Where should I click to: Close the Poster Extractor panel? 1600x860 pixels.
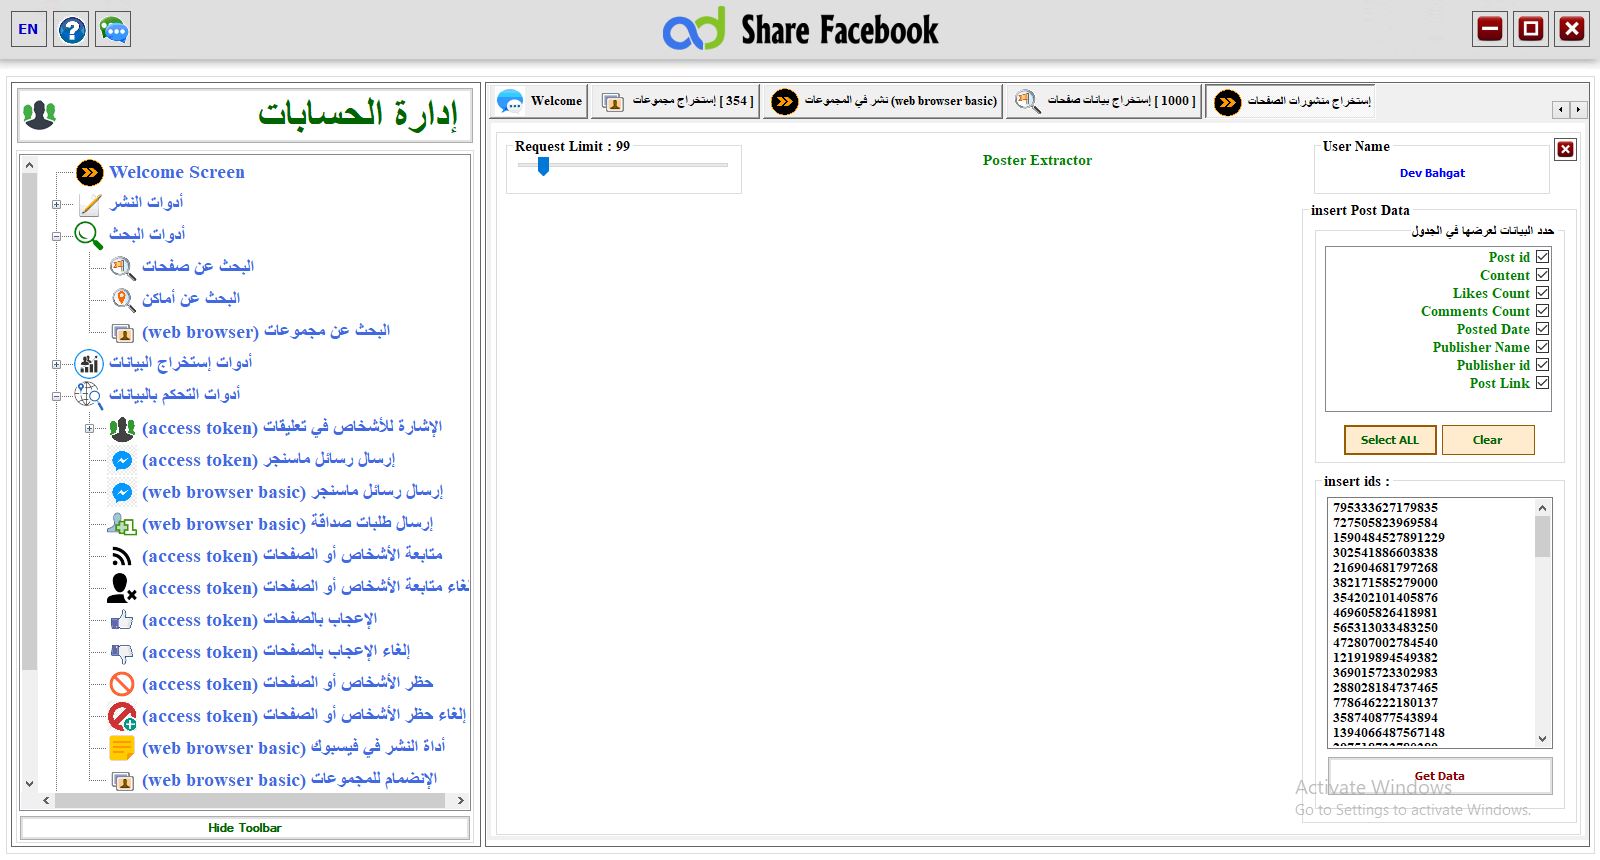coord(1565,150)
